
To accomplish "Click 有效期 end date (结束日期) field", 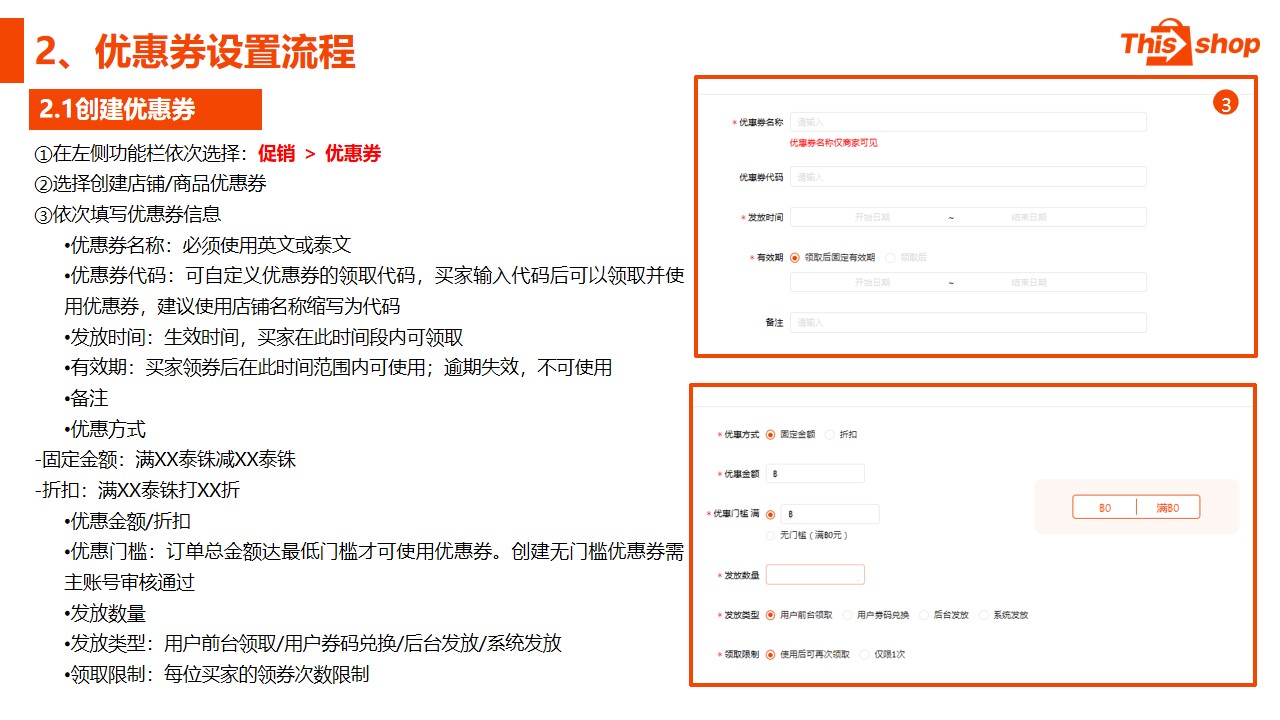I will pyautogui.click(x=1029, y=283).
